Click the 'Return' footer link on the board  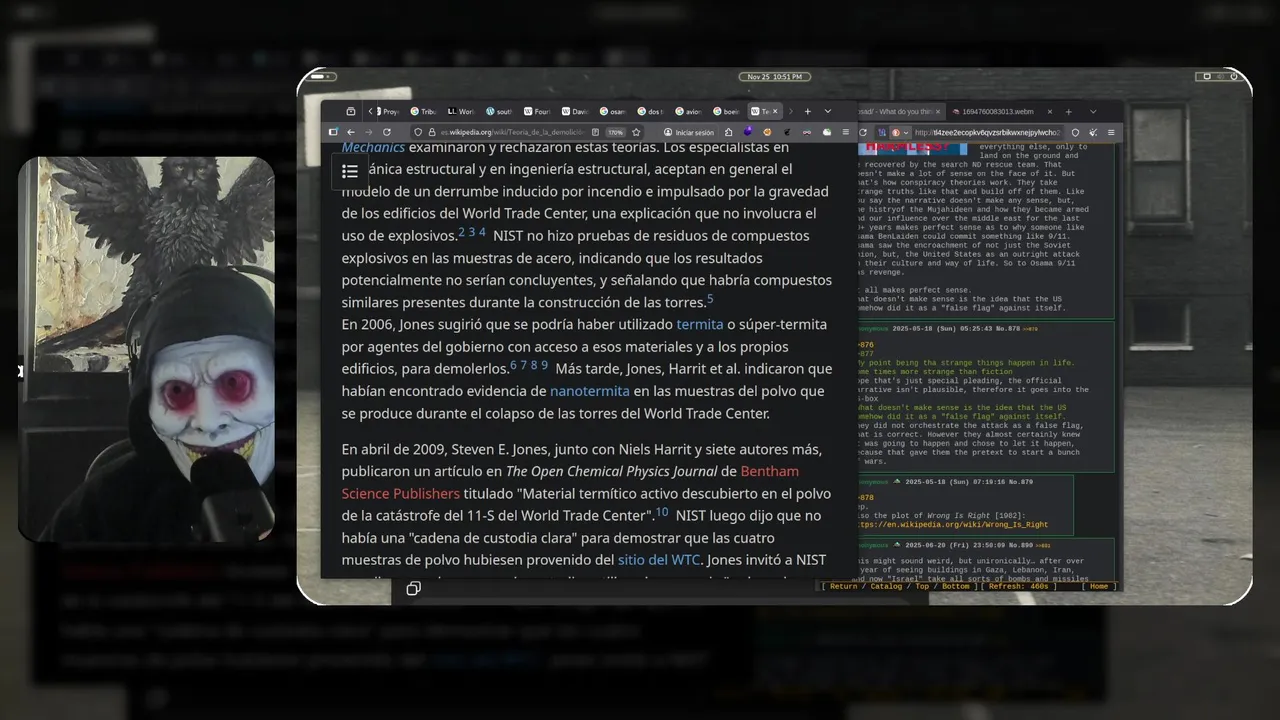tap(843, 586)
